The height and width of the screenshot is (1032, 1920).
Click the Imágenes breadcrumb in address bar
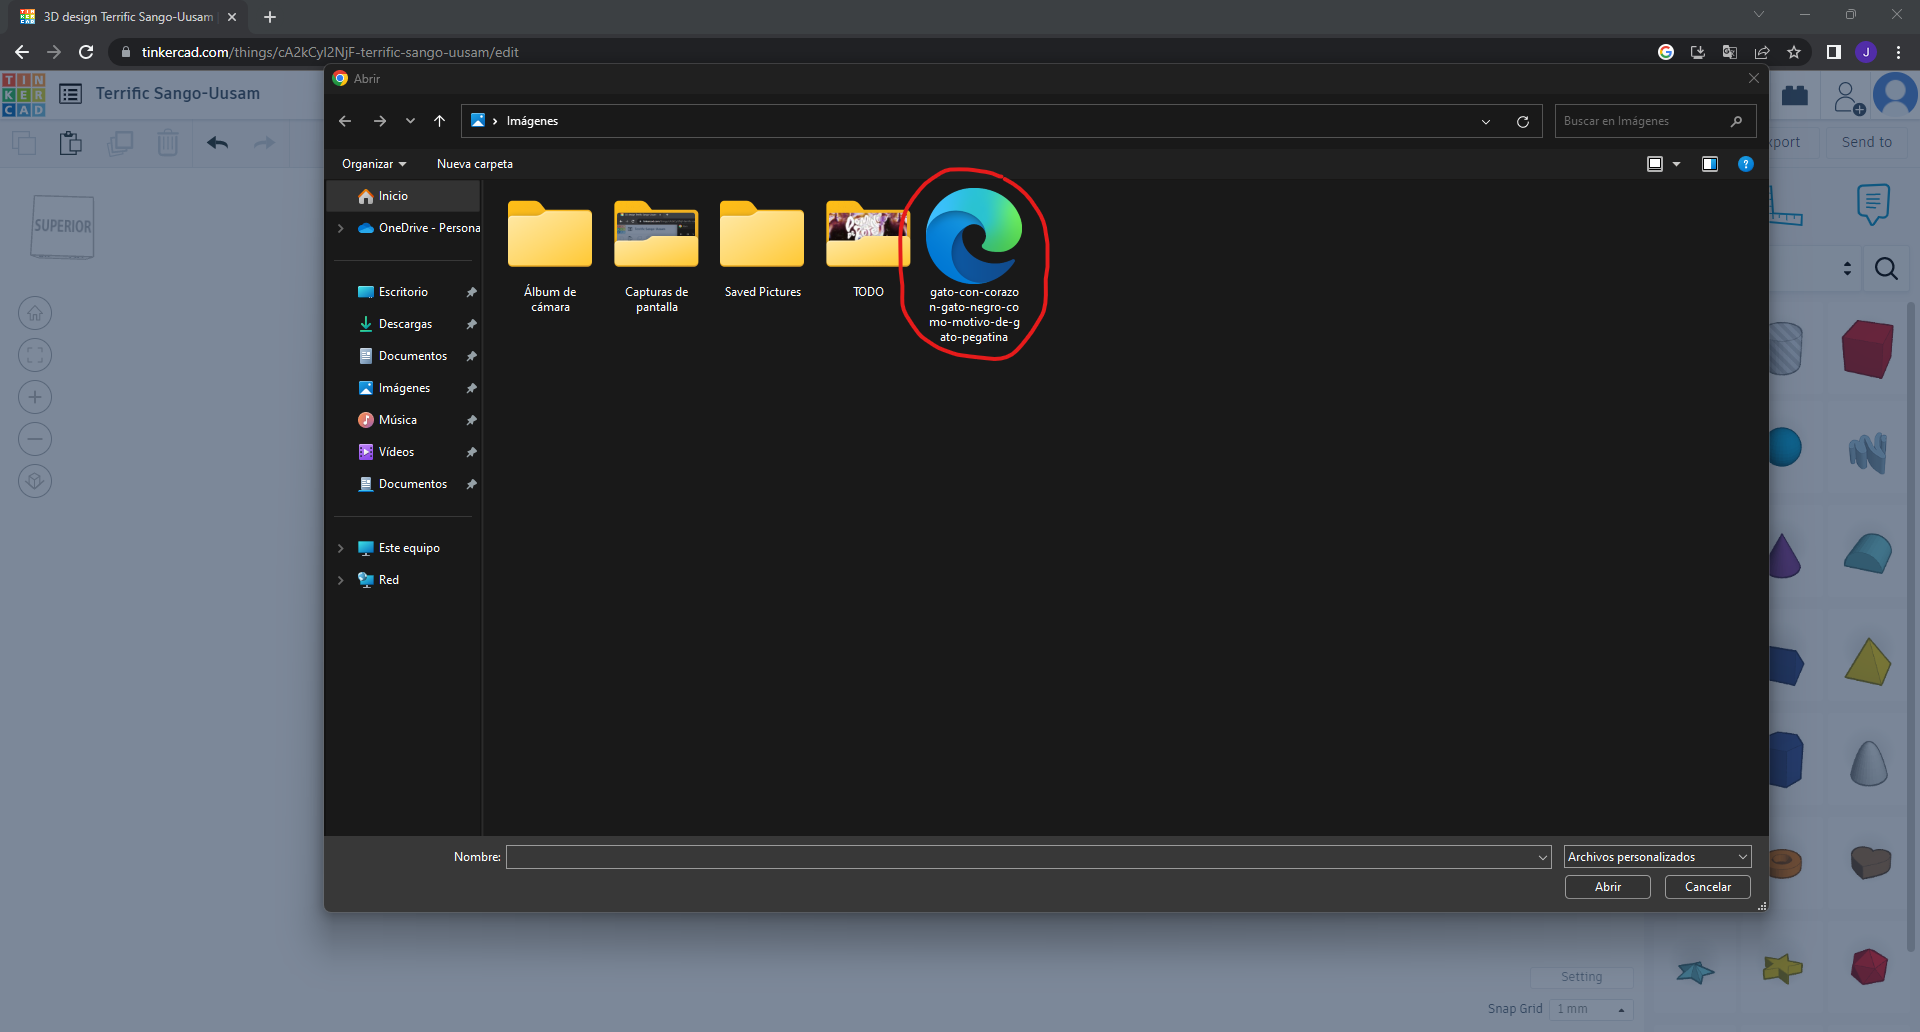[x=532, y=121]
